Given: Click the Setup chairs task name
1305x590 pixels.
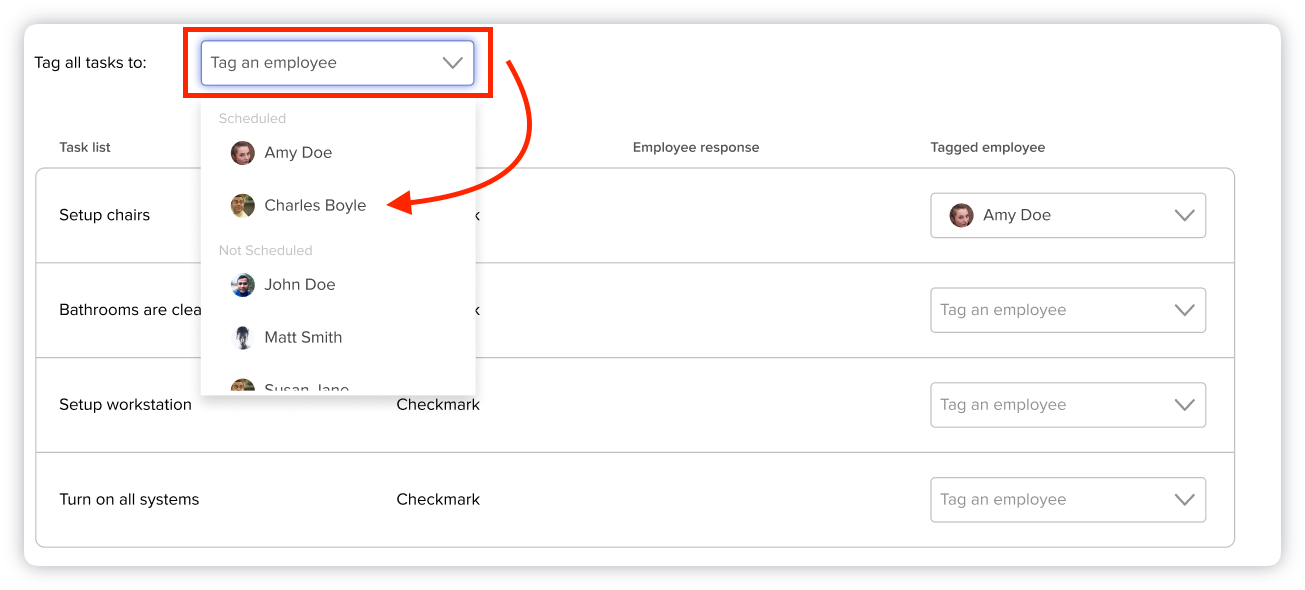Looking at the screenshot, I should tap(104, 215).
